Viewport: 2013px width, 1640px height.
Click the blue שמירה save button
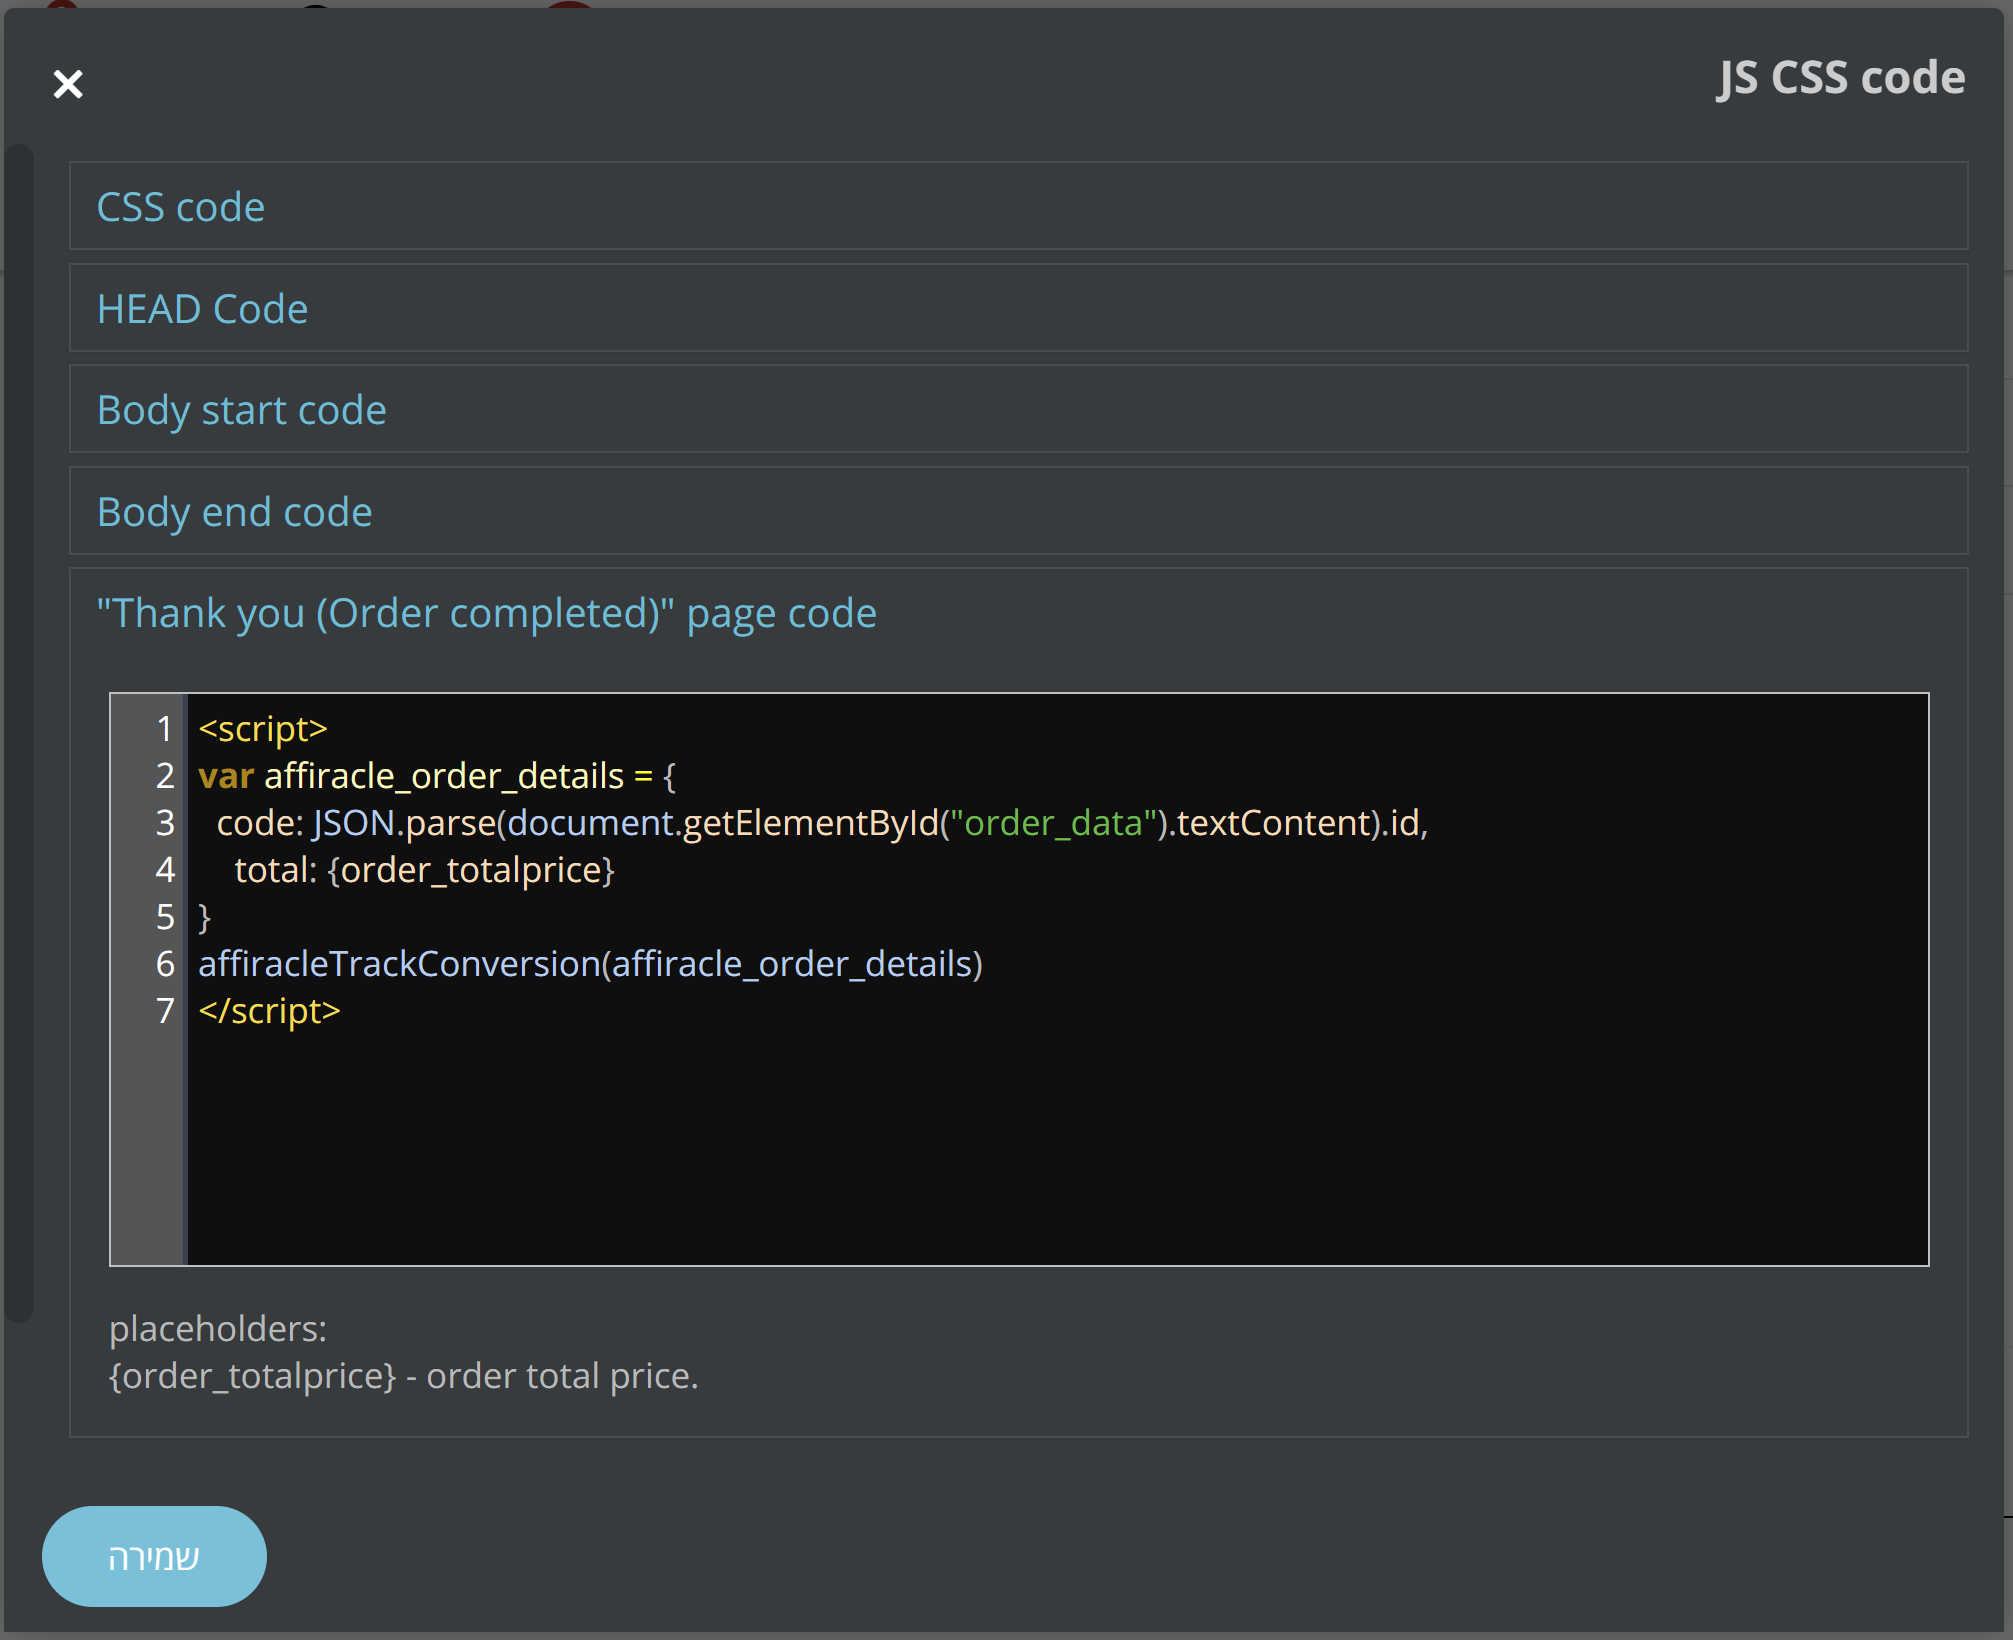[154, 1556]
